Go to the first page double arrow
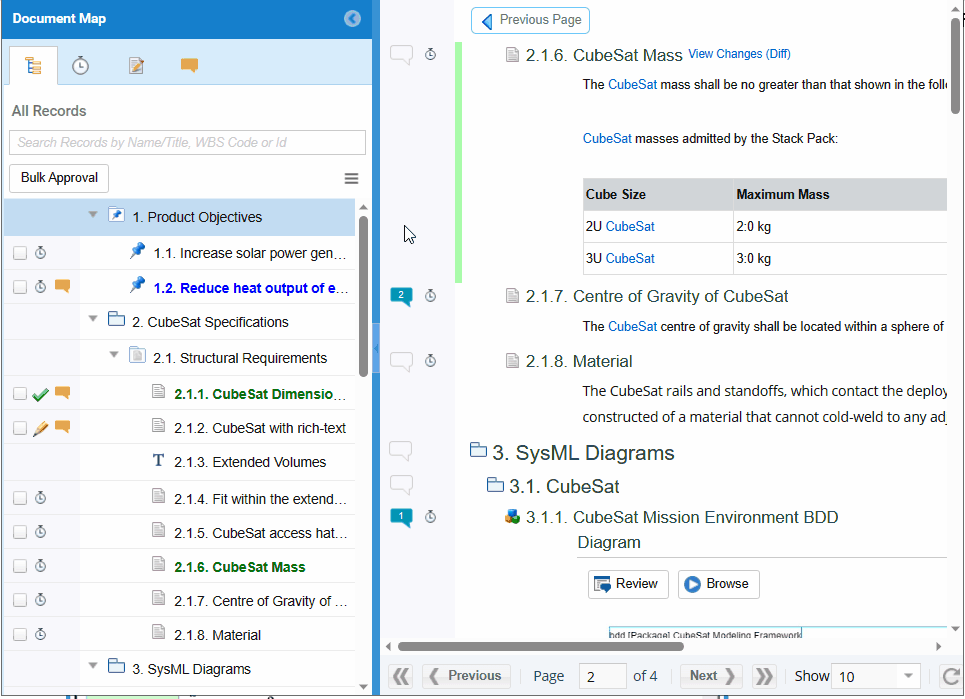965x699 pixels. tap(401, 676)
